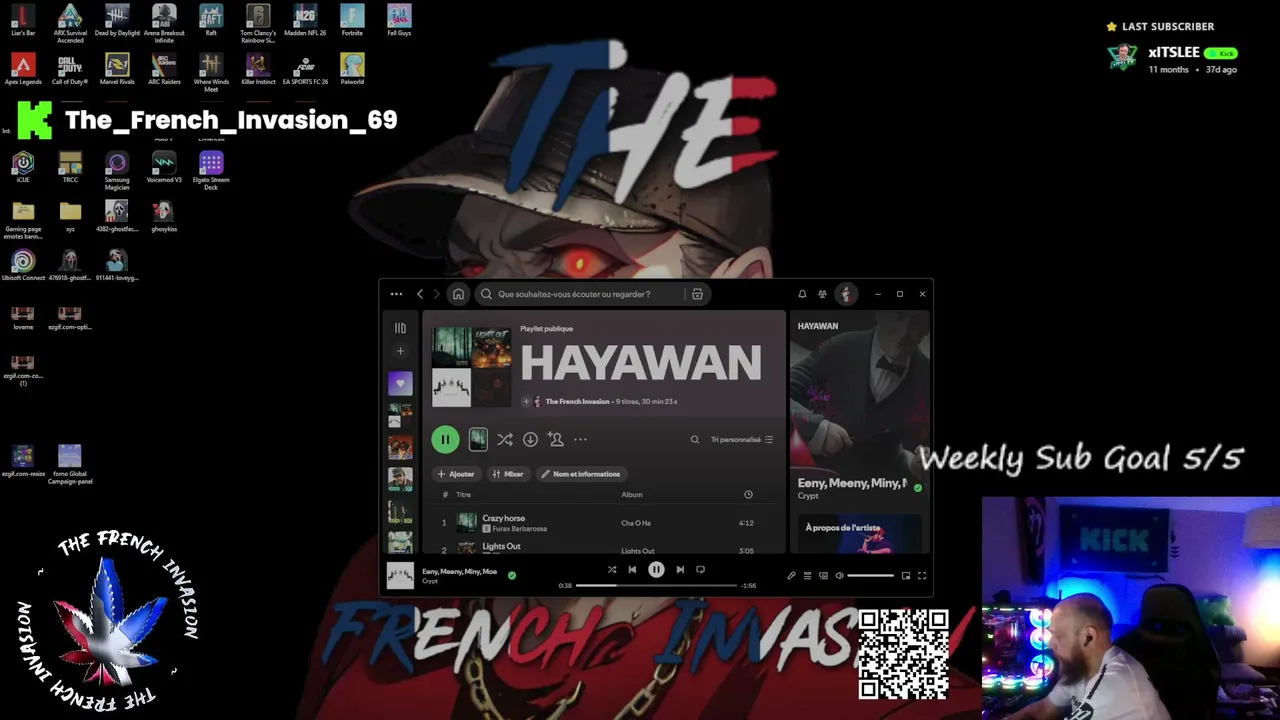This screenshot has width=1280, height=720.
Task: Mute Spotify with the speaker icon
Action: coord(839,576)
